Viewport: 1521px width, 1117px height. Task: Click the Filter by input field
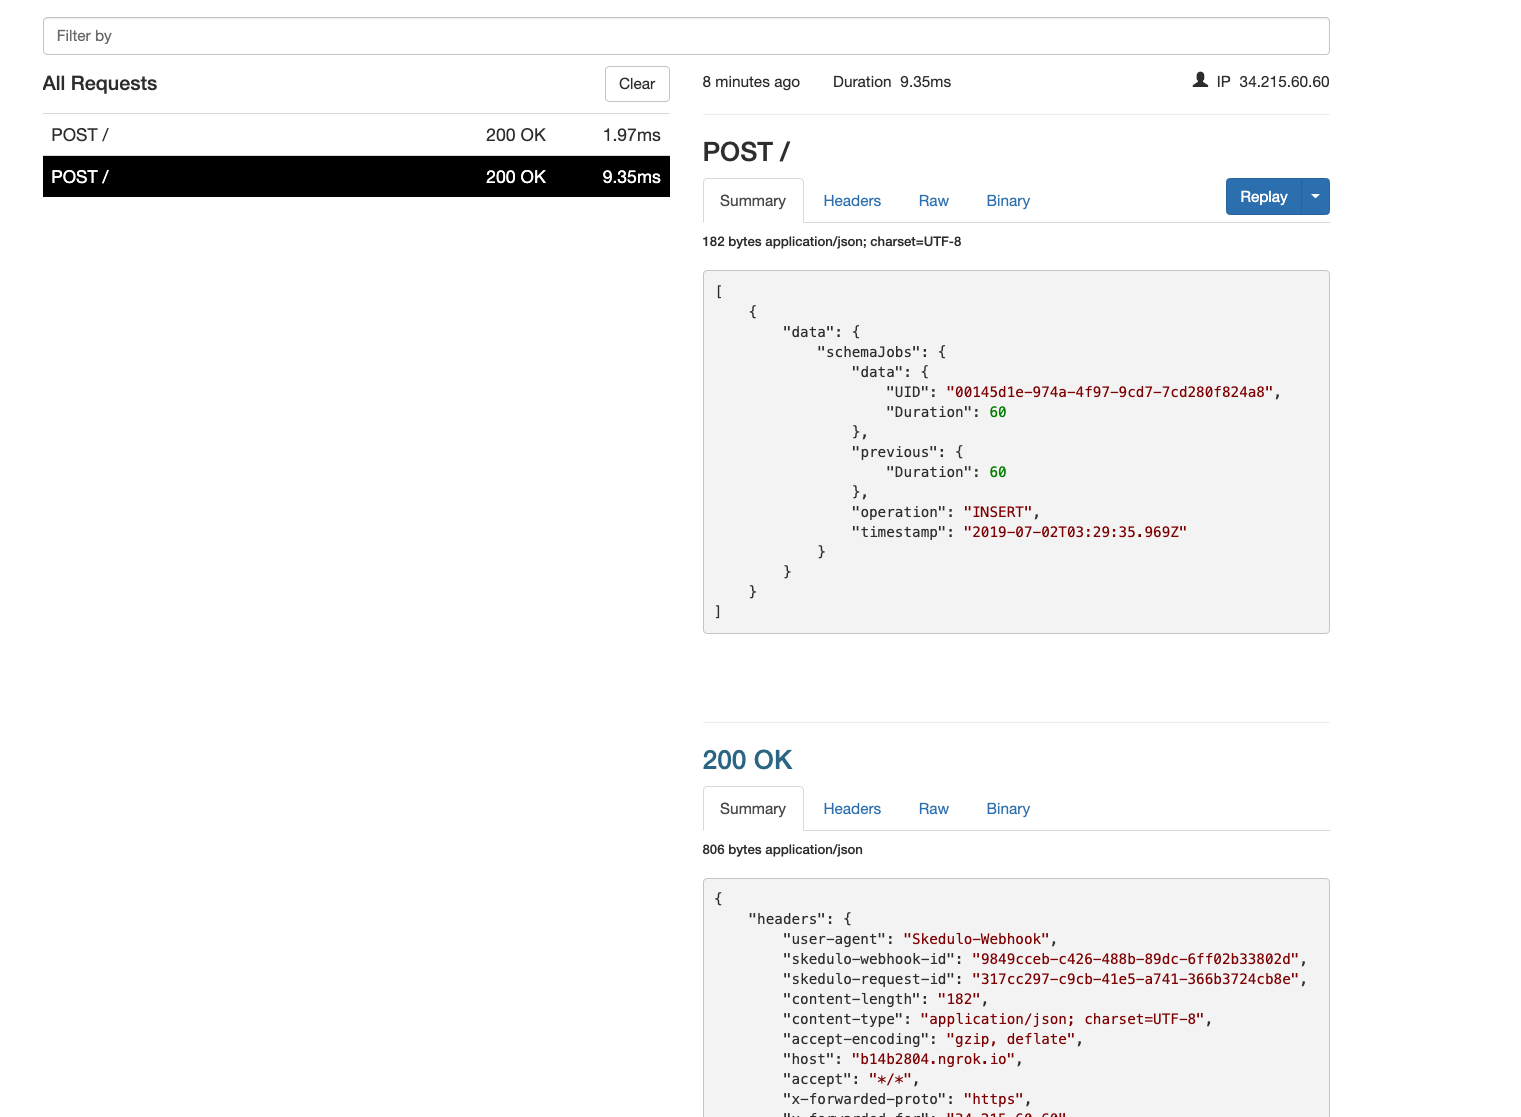pyautogui.click(x=686, y=35)
